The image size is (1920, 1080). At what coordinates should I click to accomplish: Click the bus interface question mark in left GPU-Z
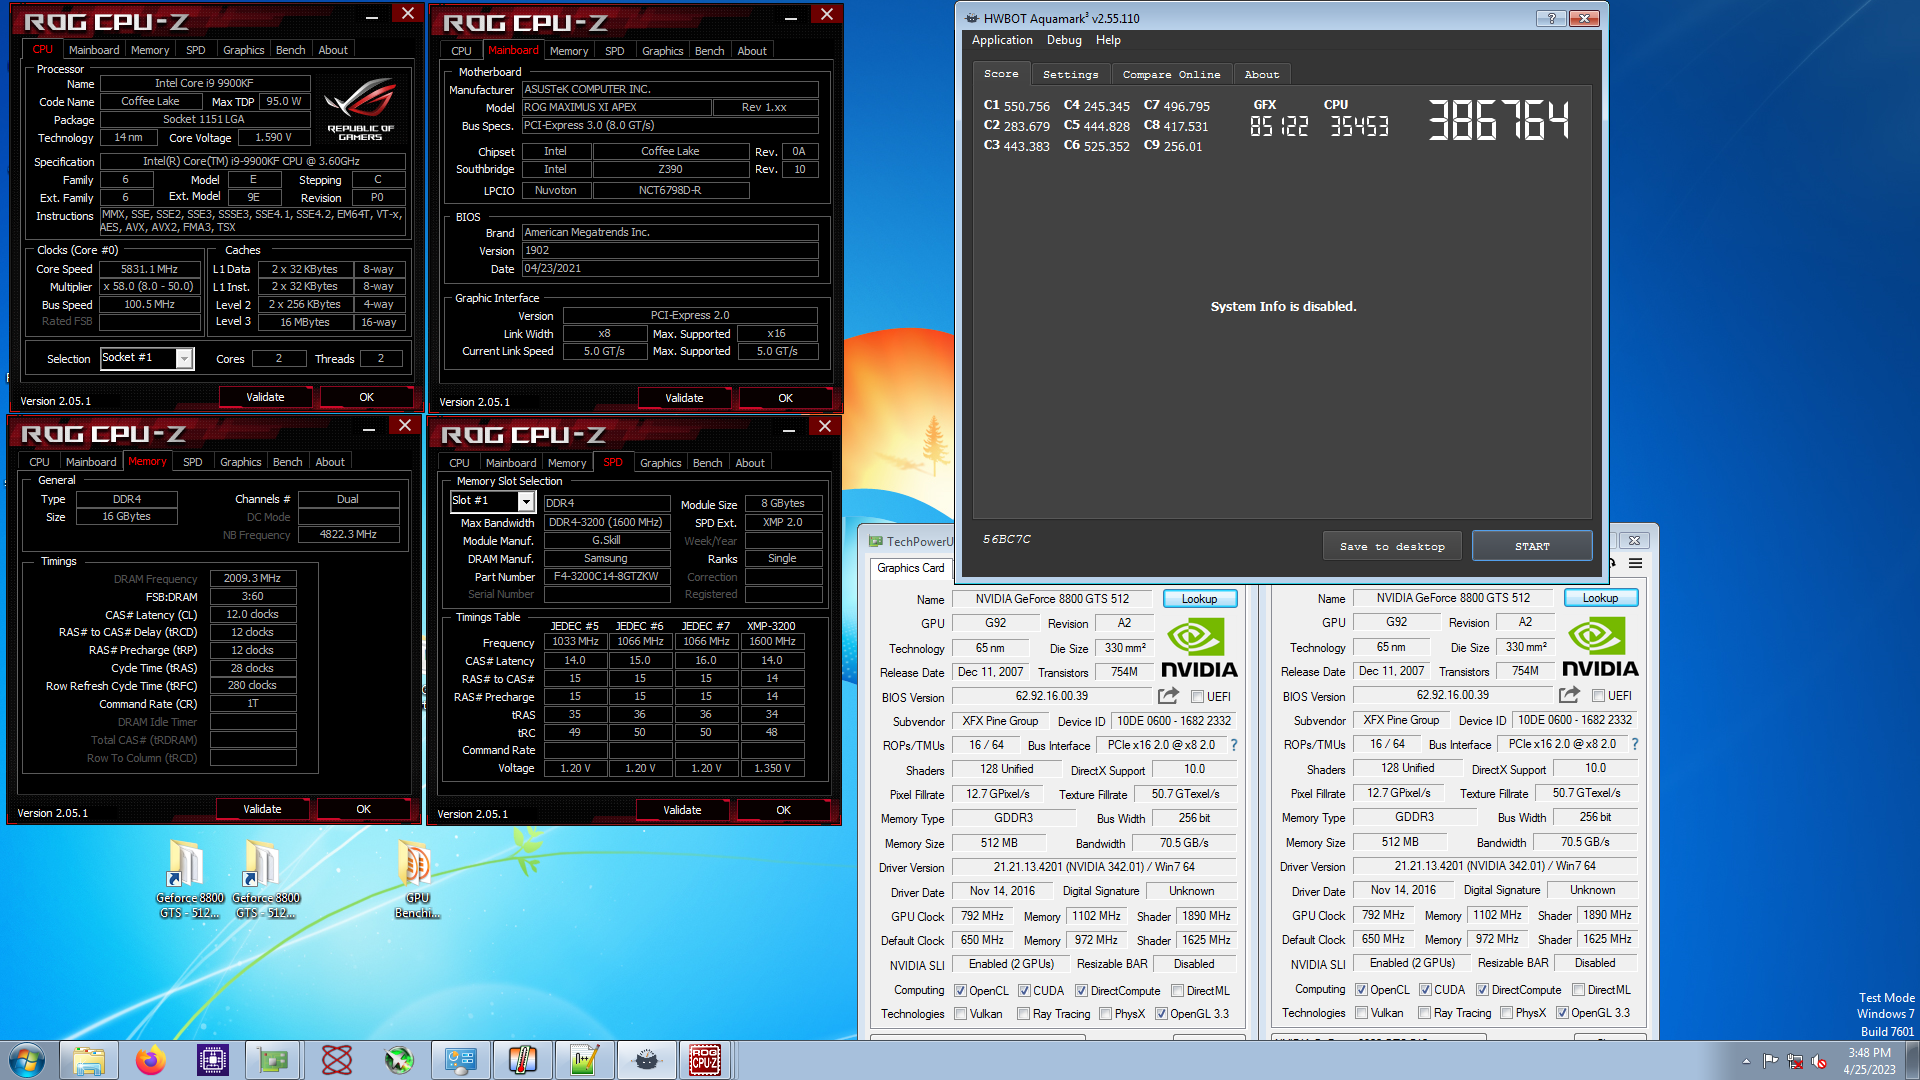[x=1234, y=745]
